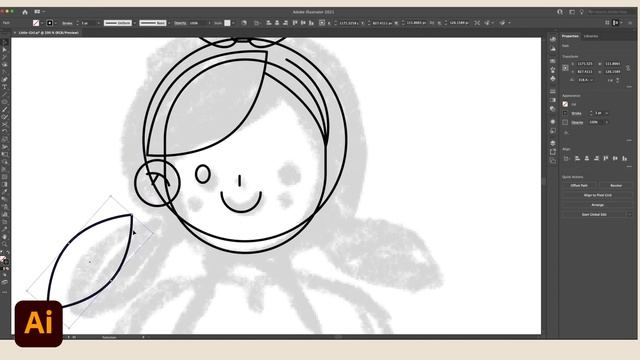Open the Gradient panel dock icon
Screen dimensions: 640x360
point(553,100)
